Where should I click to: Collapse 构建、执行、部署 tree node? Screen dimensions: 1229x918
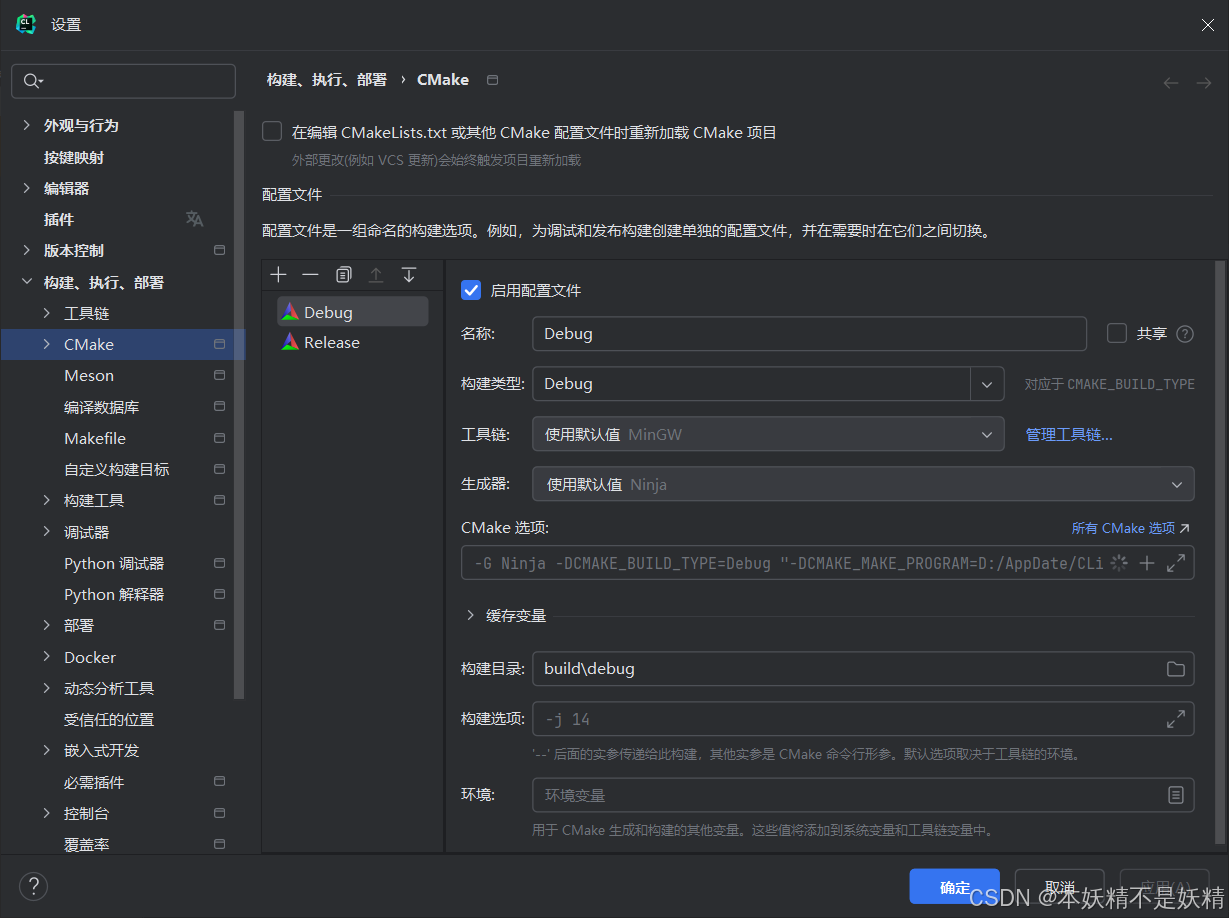click(26, 282)
